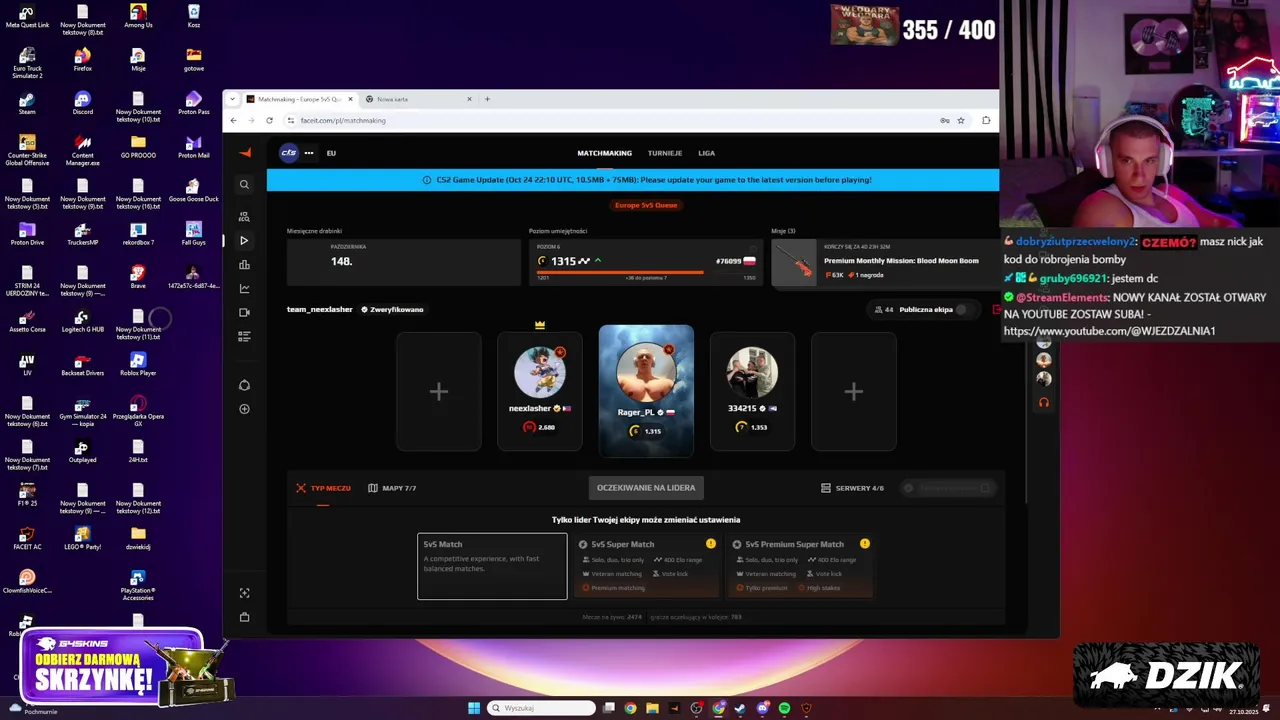1280x720 pixels.
Task: Open the Fall Guys desktop icon
Action: point(194,233)
